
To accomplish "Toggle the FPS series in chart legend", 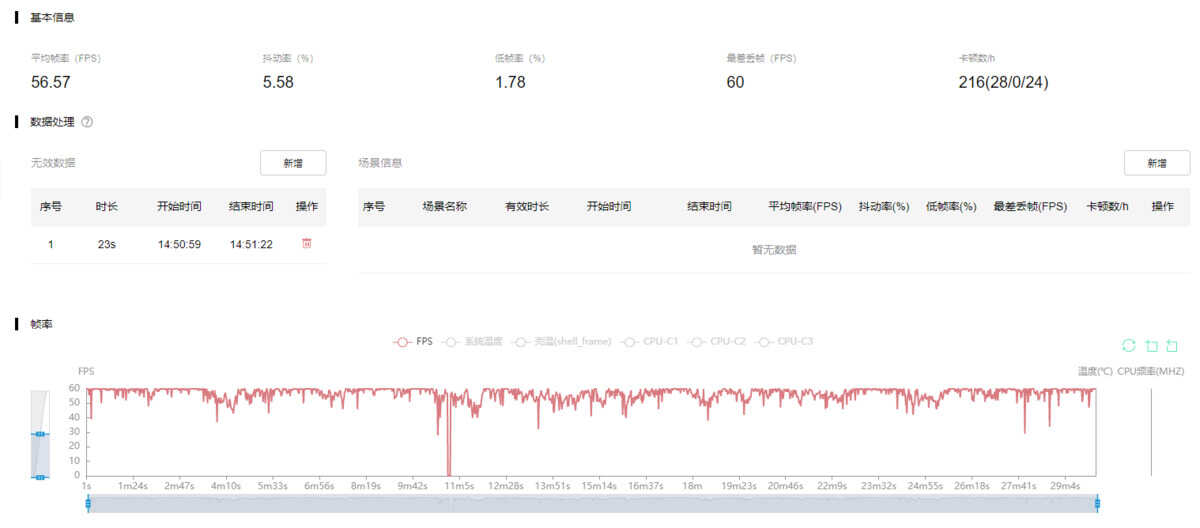I will (414, 342).
